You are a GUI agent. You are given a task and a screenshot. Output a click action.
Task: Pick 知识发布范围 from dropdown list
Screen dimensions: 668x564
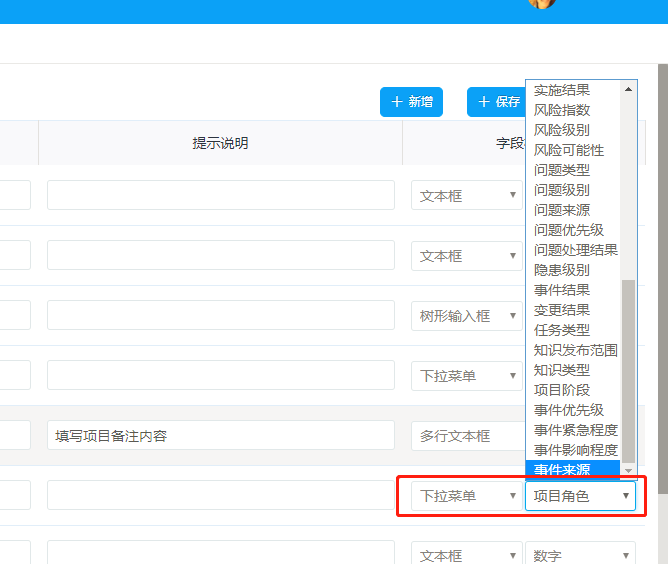pos(575,350)
